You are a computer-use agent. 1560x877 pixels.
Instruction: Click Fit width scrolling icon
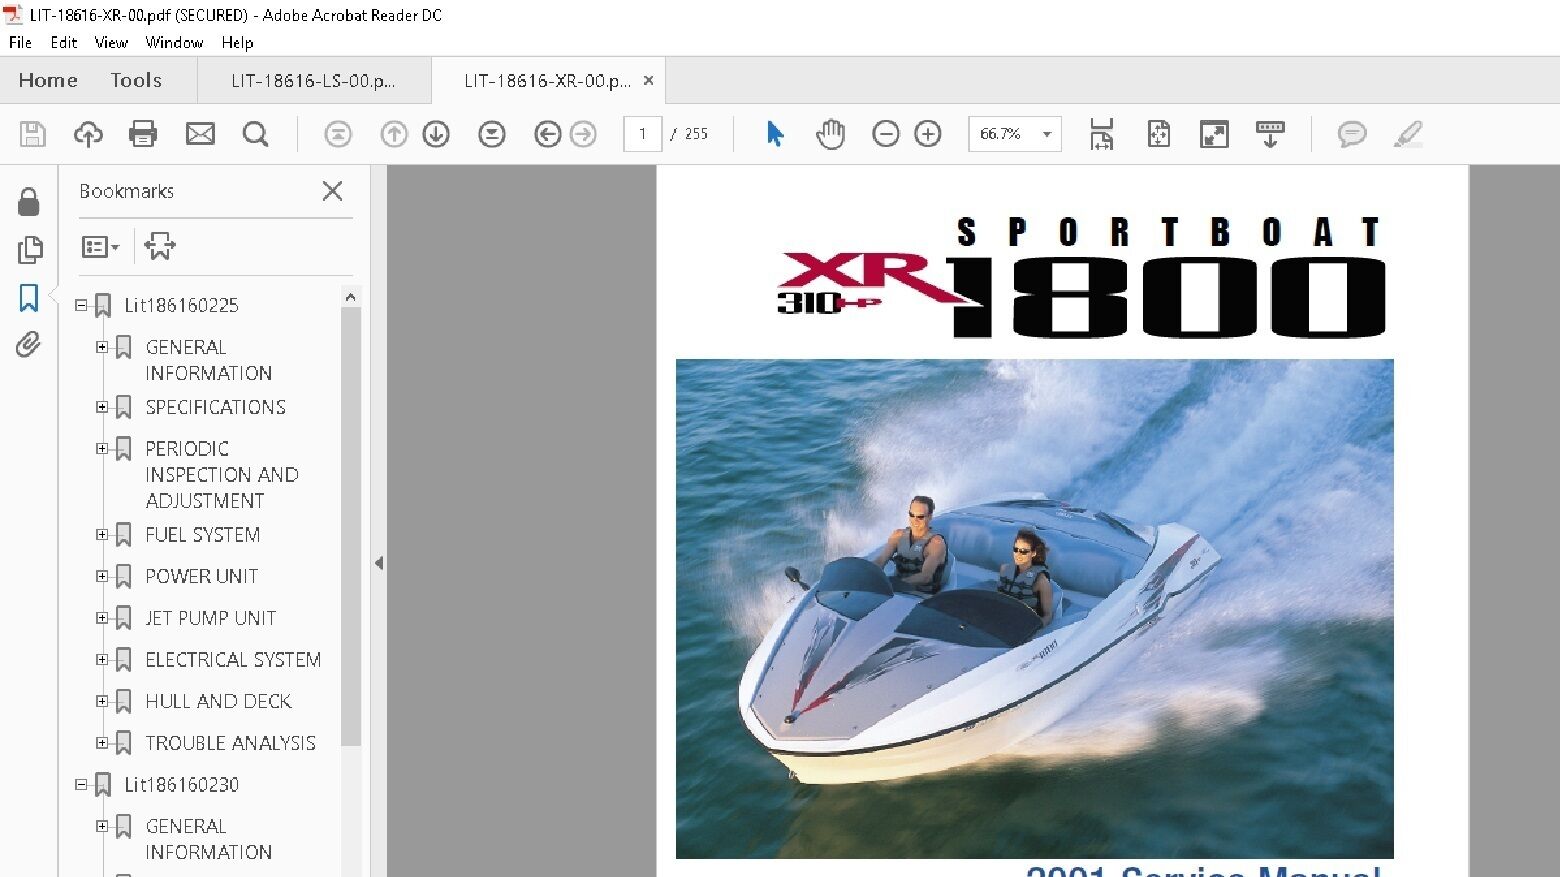click(1102, 134)
